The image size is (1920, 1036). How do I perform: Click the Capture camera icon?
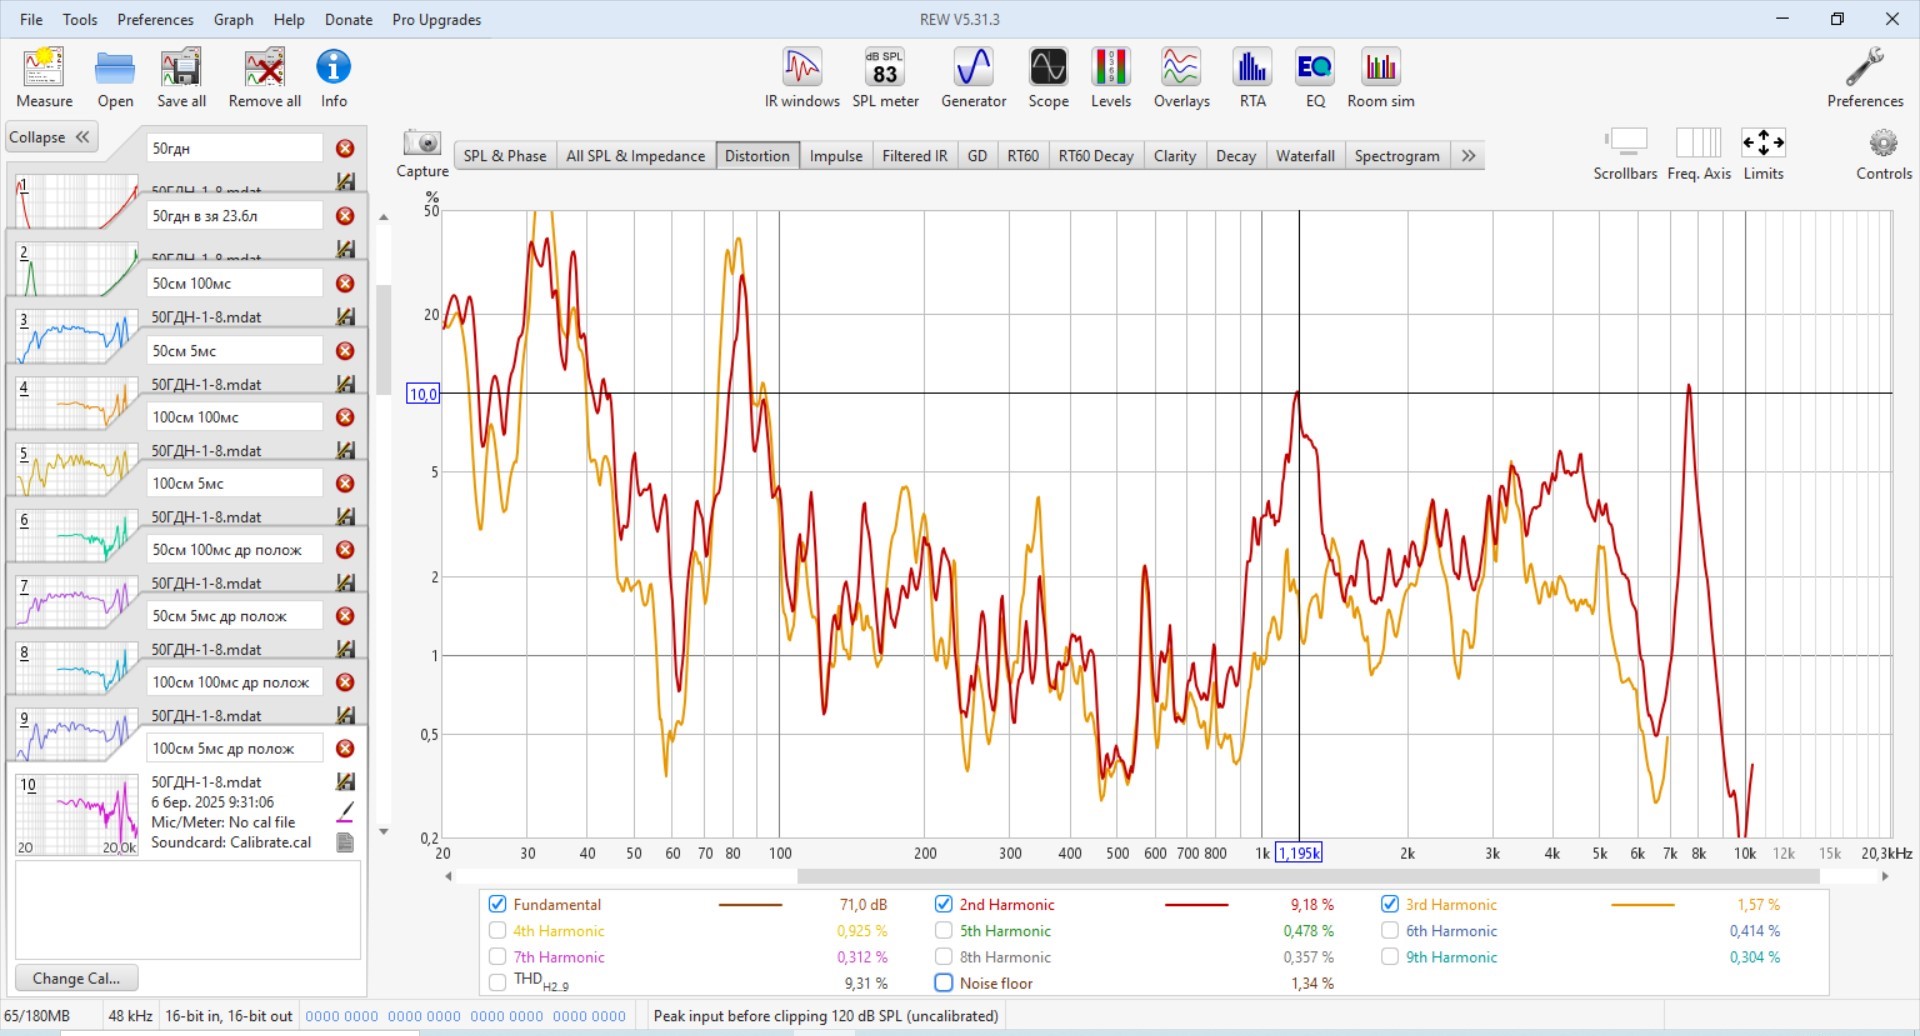[422, 143]
